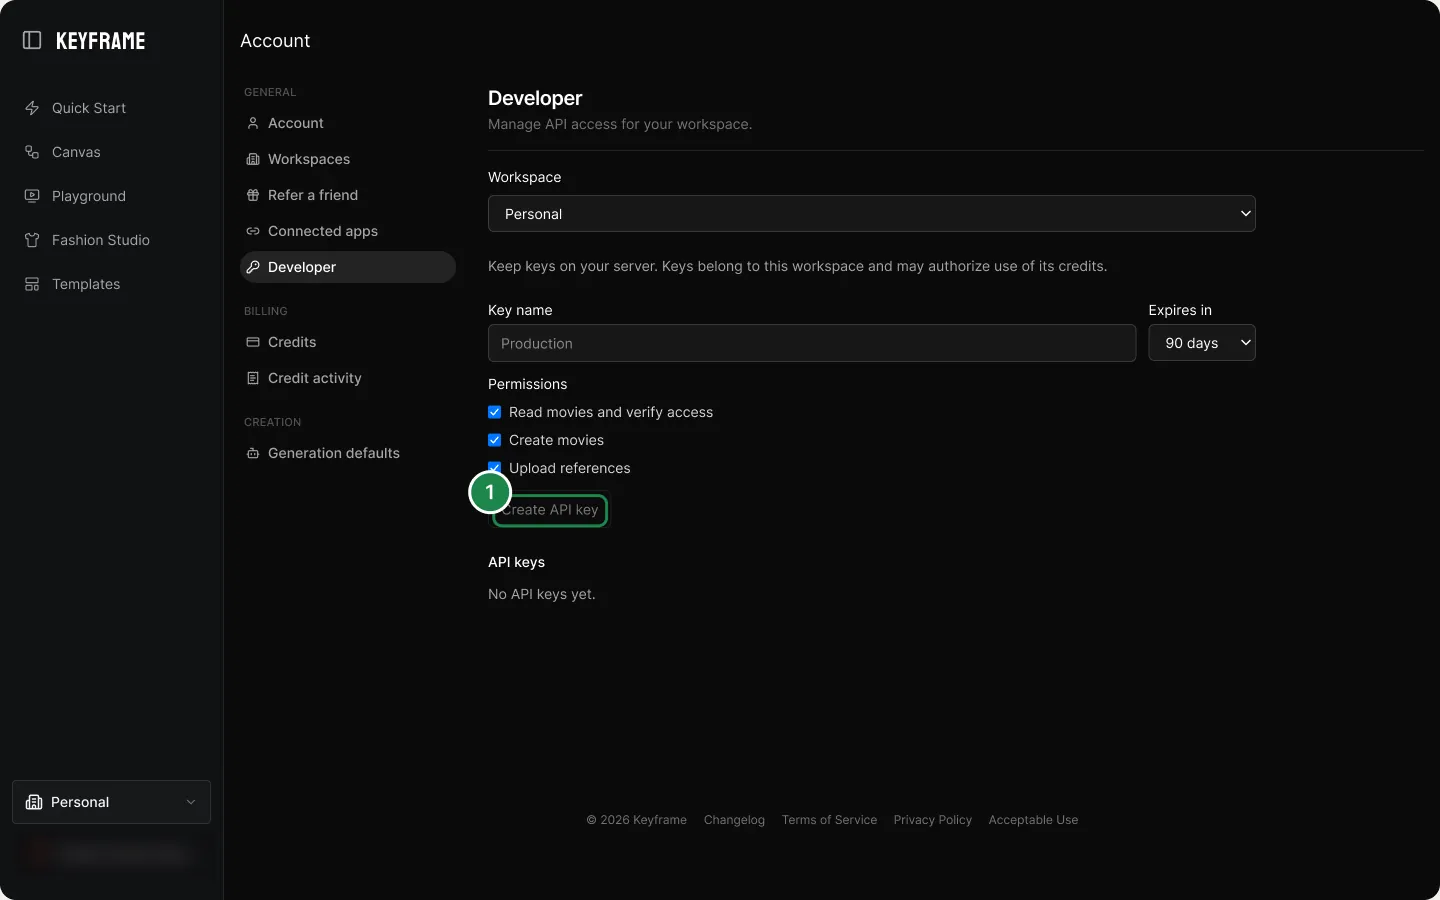Click the Quick Start lightning icon
1440x900 pixels.
32,108
